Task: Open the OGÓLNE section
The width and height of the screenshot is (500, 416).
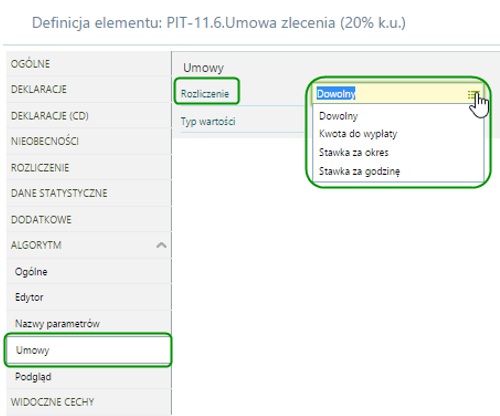Action: (x=89, y=64)
